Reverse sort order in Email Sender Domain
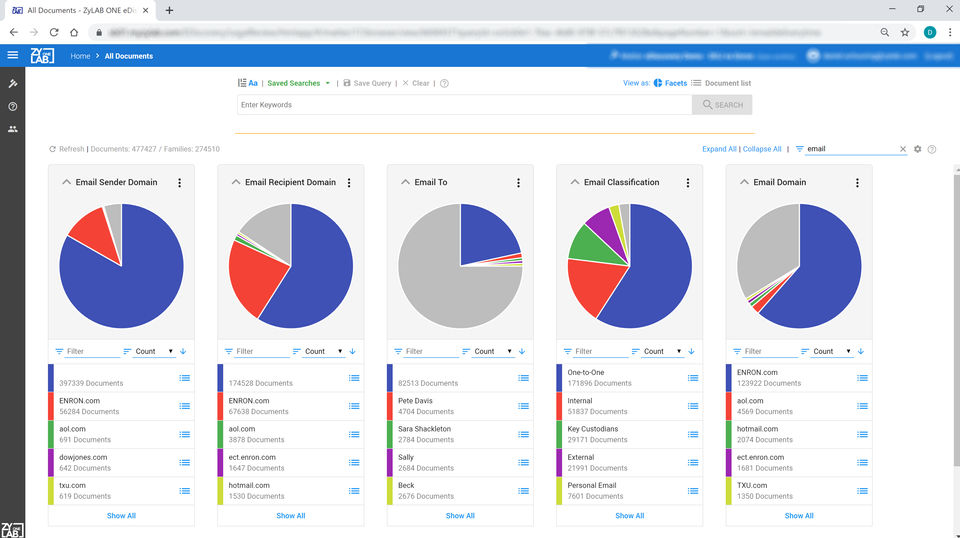The width and height of the screenshot is (960, 538). tap(183, 351)
